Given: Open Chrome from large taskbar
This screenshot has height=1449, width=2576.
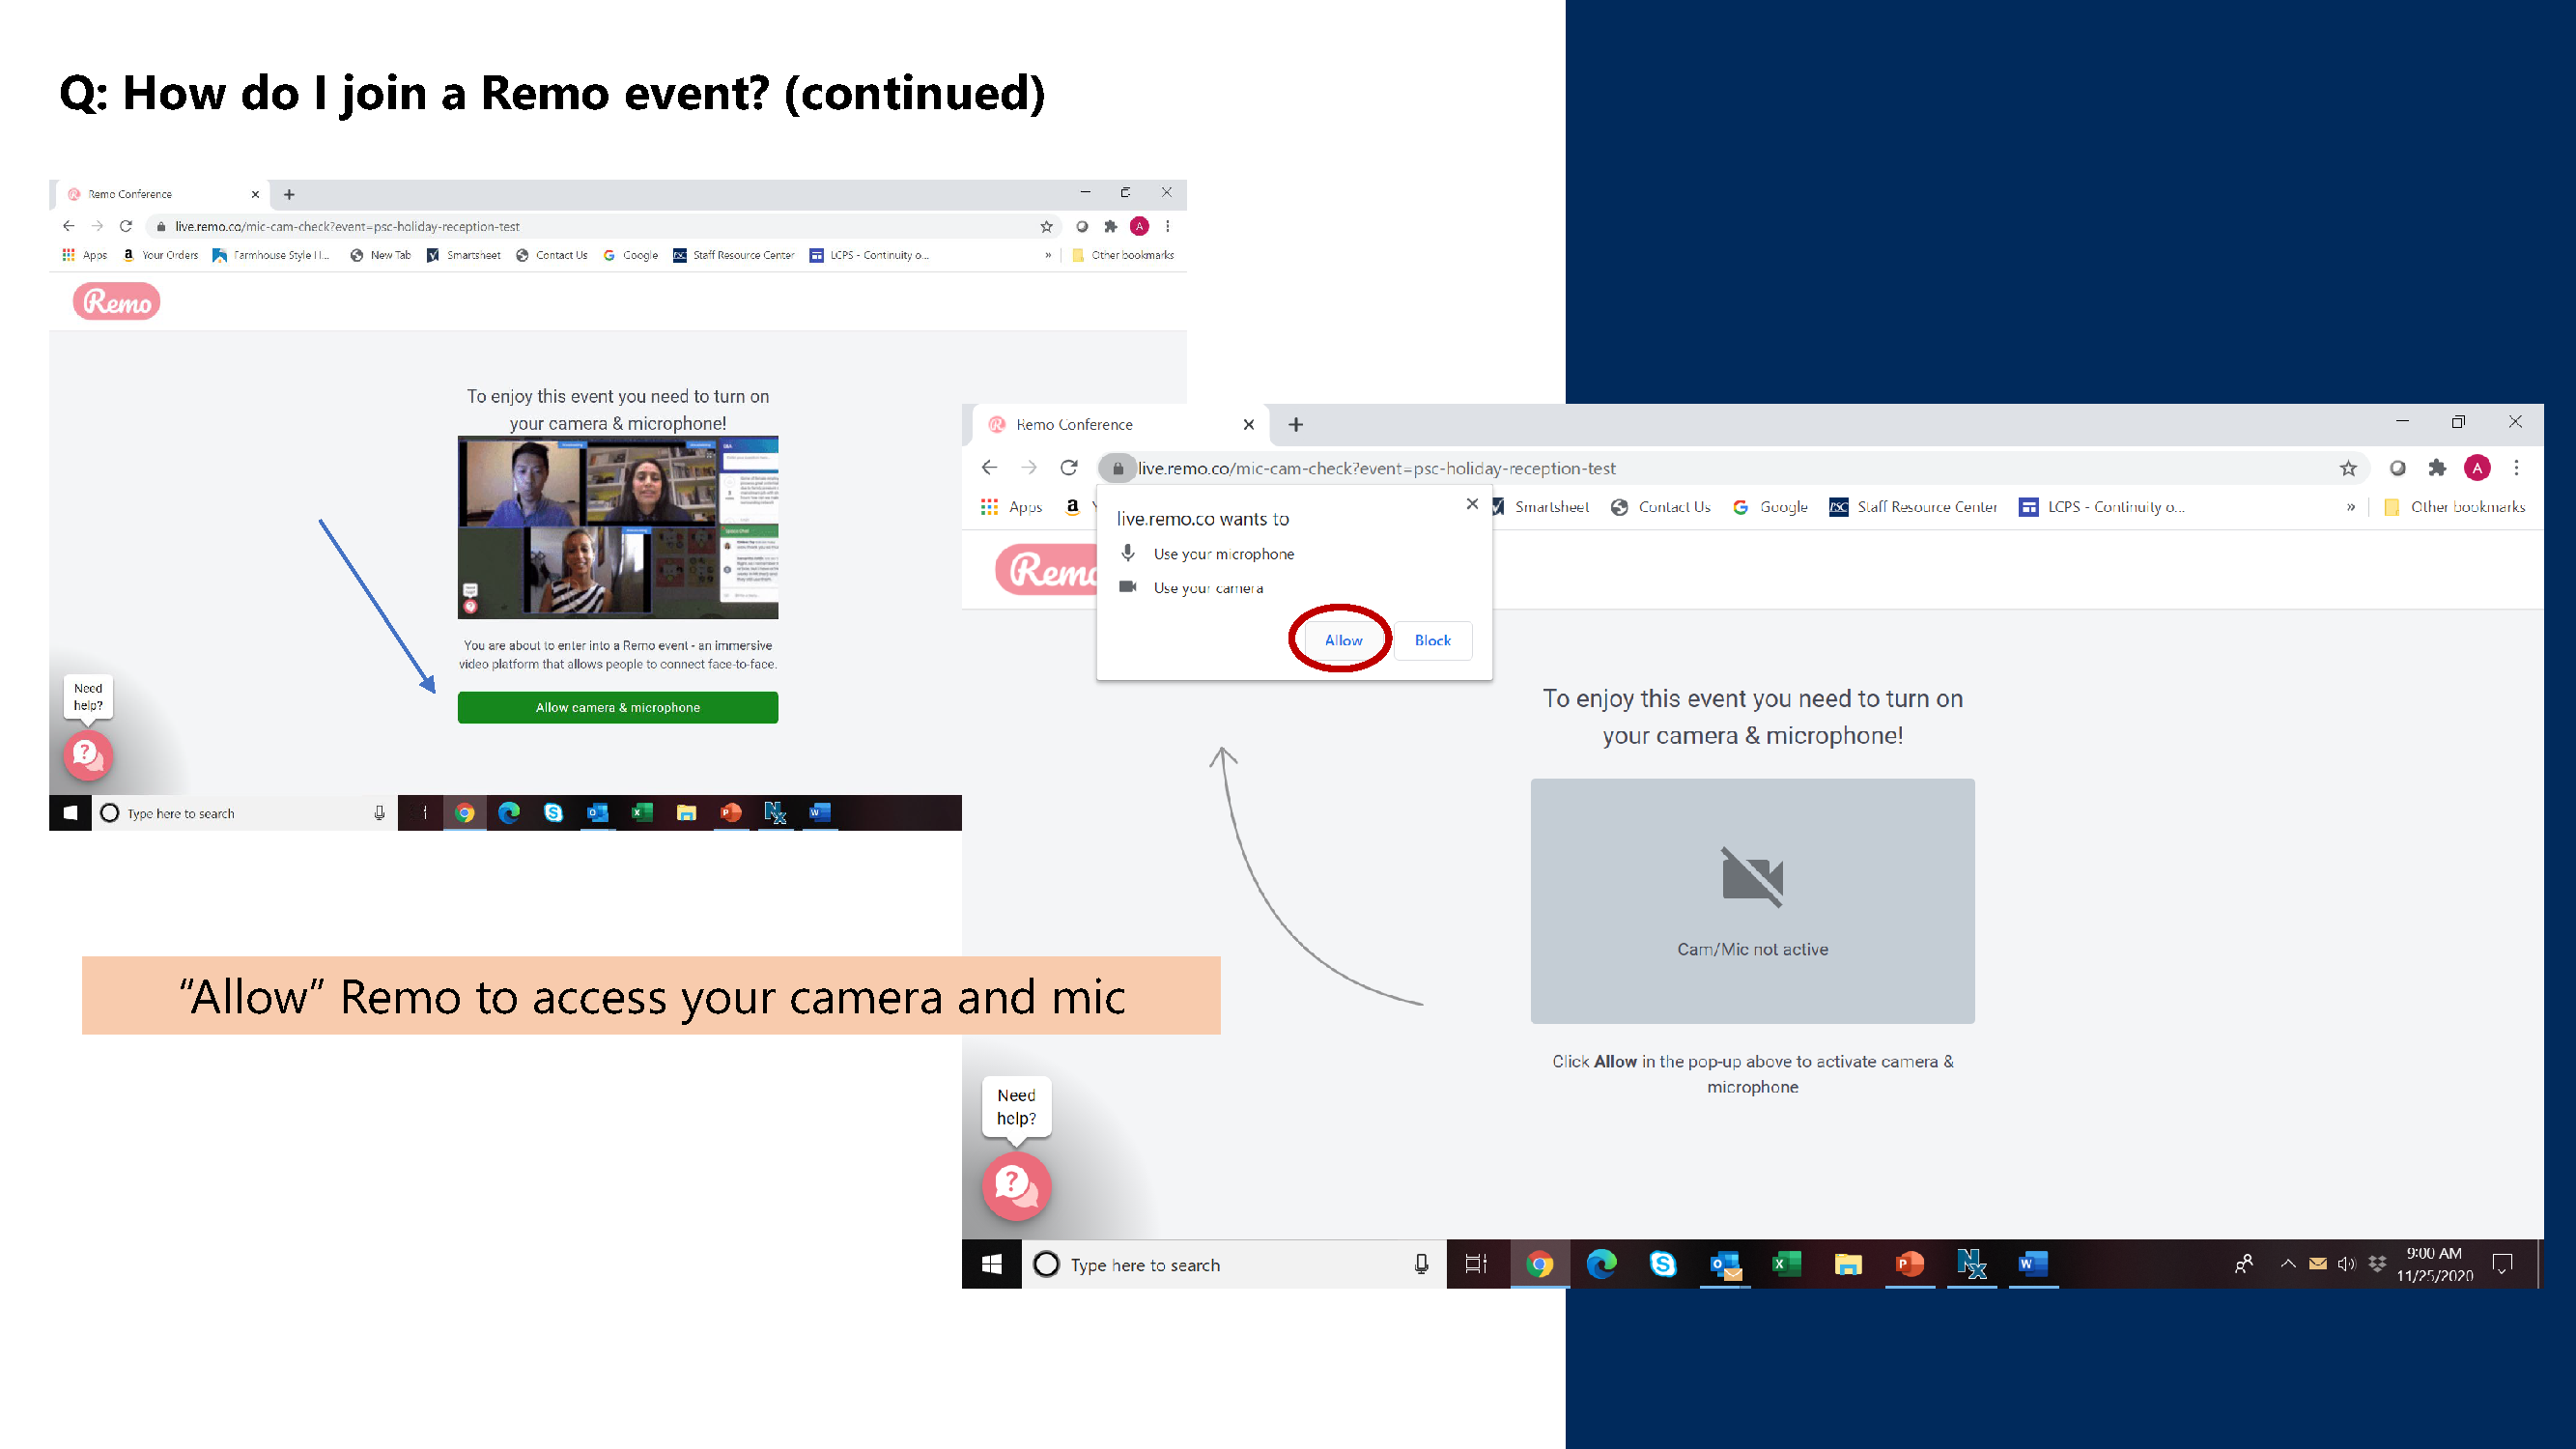Looking at the screenshot, I should point(1539,1265).
